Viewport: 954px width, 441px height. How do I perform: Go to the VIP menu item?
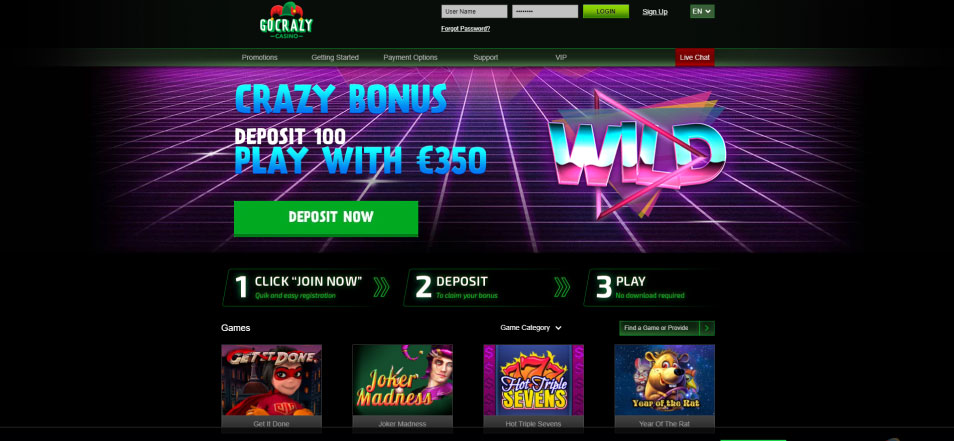click(x=561, y=58)
